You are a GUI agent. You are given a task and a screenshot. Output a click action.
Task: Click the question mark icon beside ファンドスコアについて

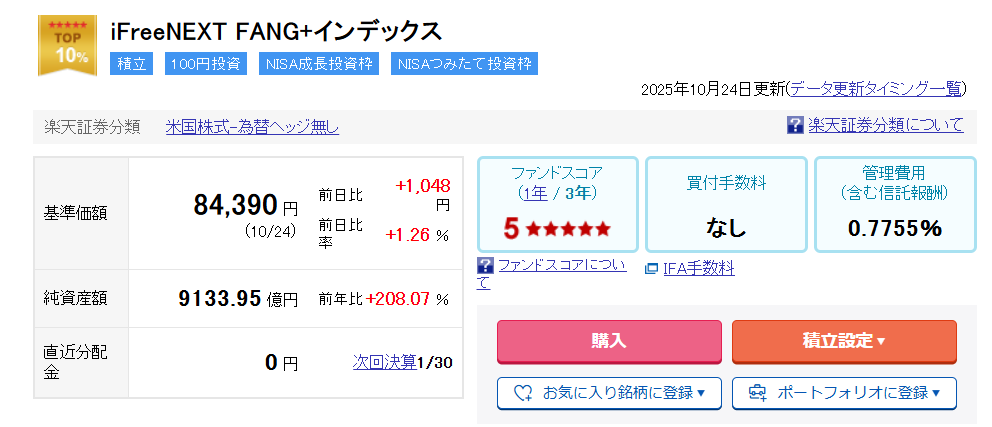click(x=485, y=265)
